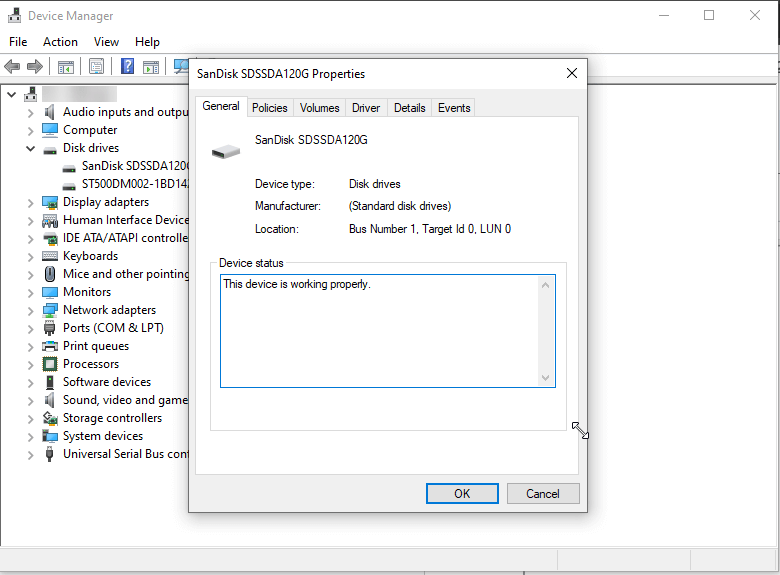Expand the Computer category
Viewport: 780px width, 575px height.
pyautogui.click(x=31, y=130)
